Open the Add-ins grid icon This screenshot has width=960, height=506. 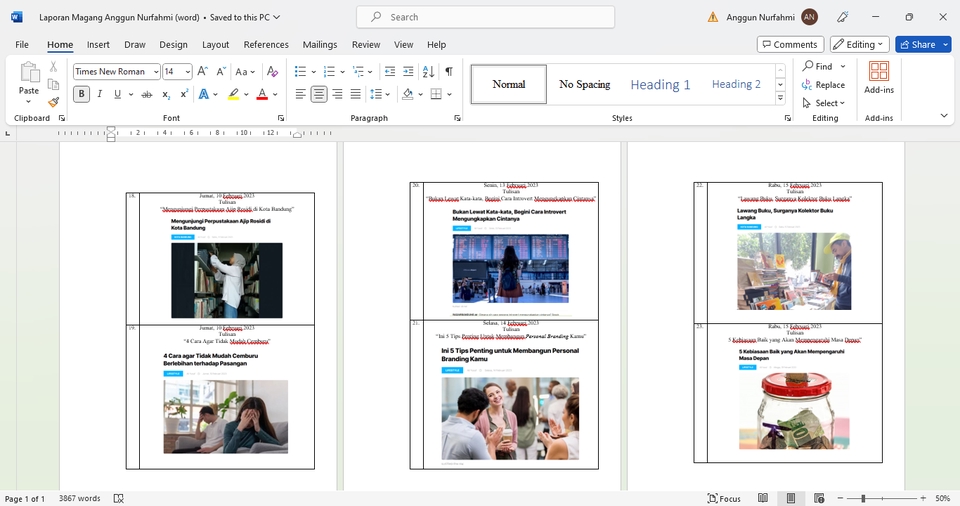coord(879,71)
